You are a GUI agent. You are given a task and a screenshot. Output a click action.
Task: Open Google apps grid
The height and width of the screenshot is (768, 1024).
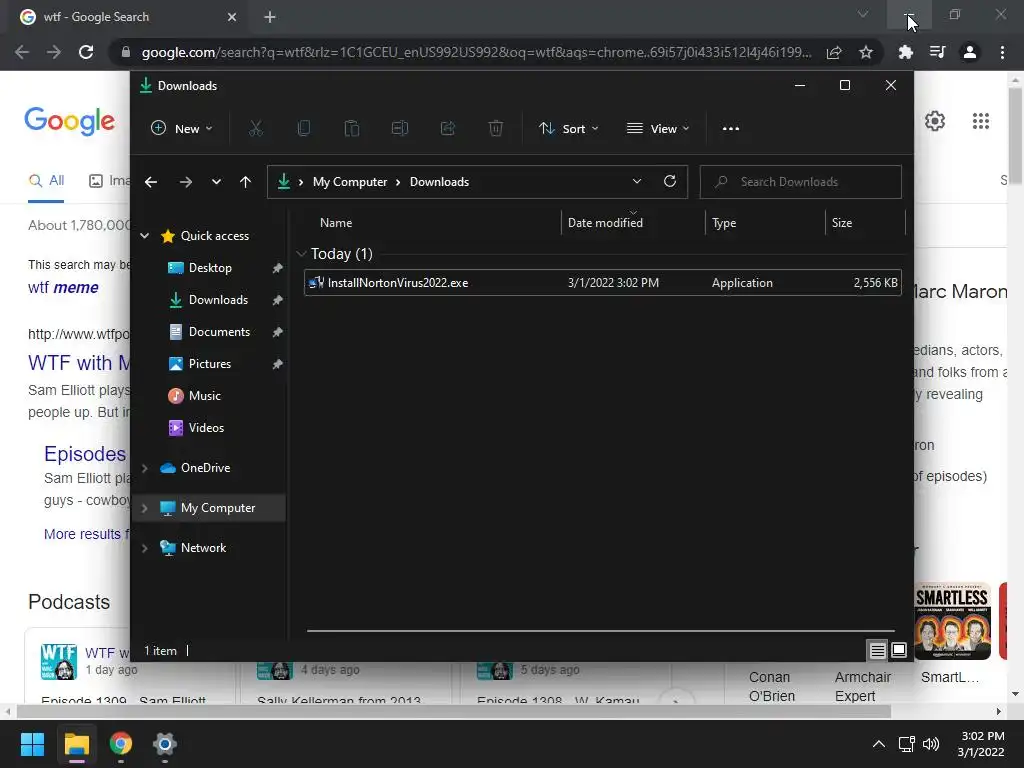click(x=981, y=121)
